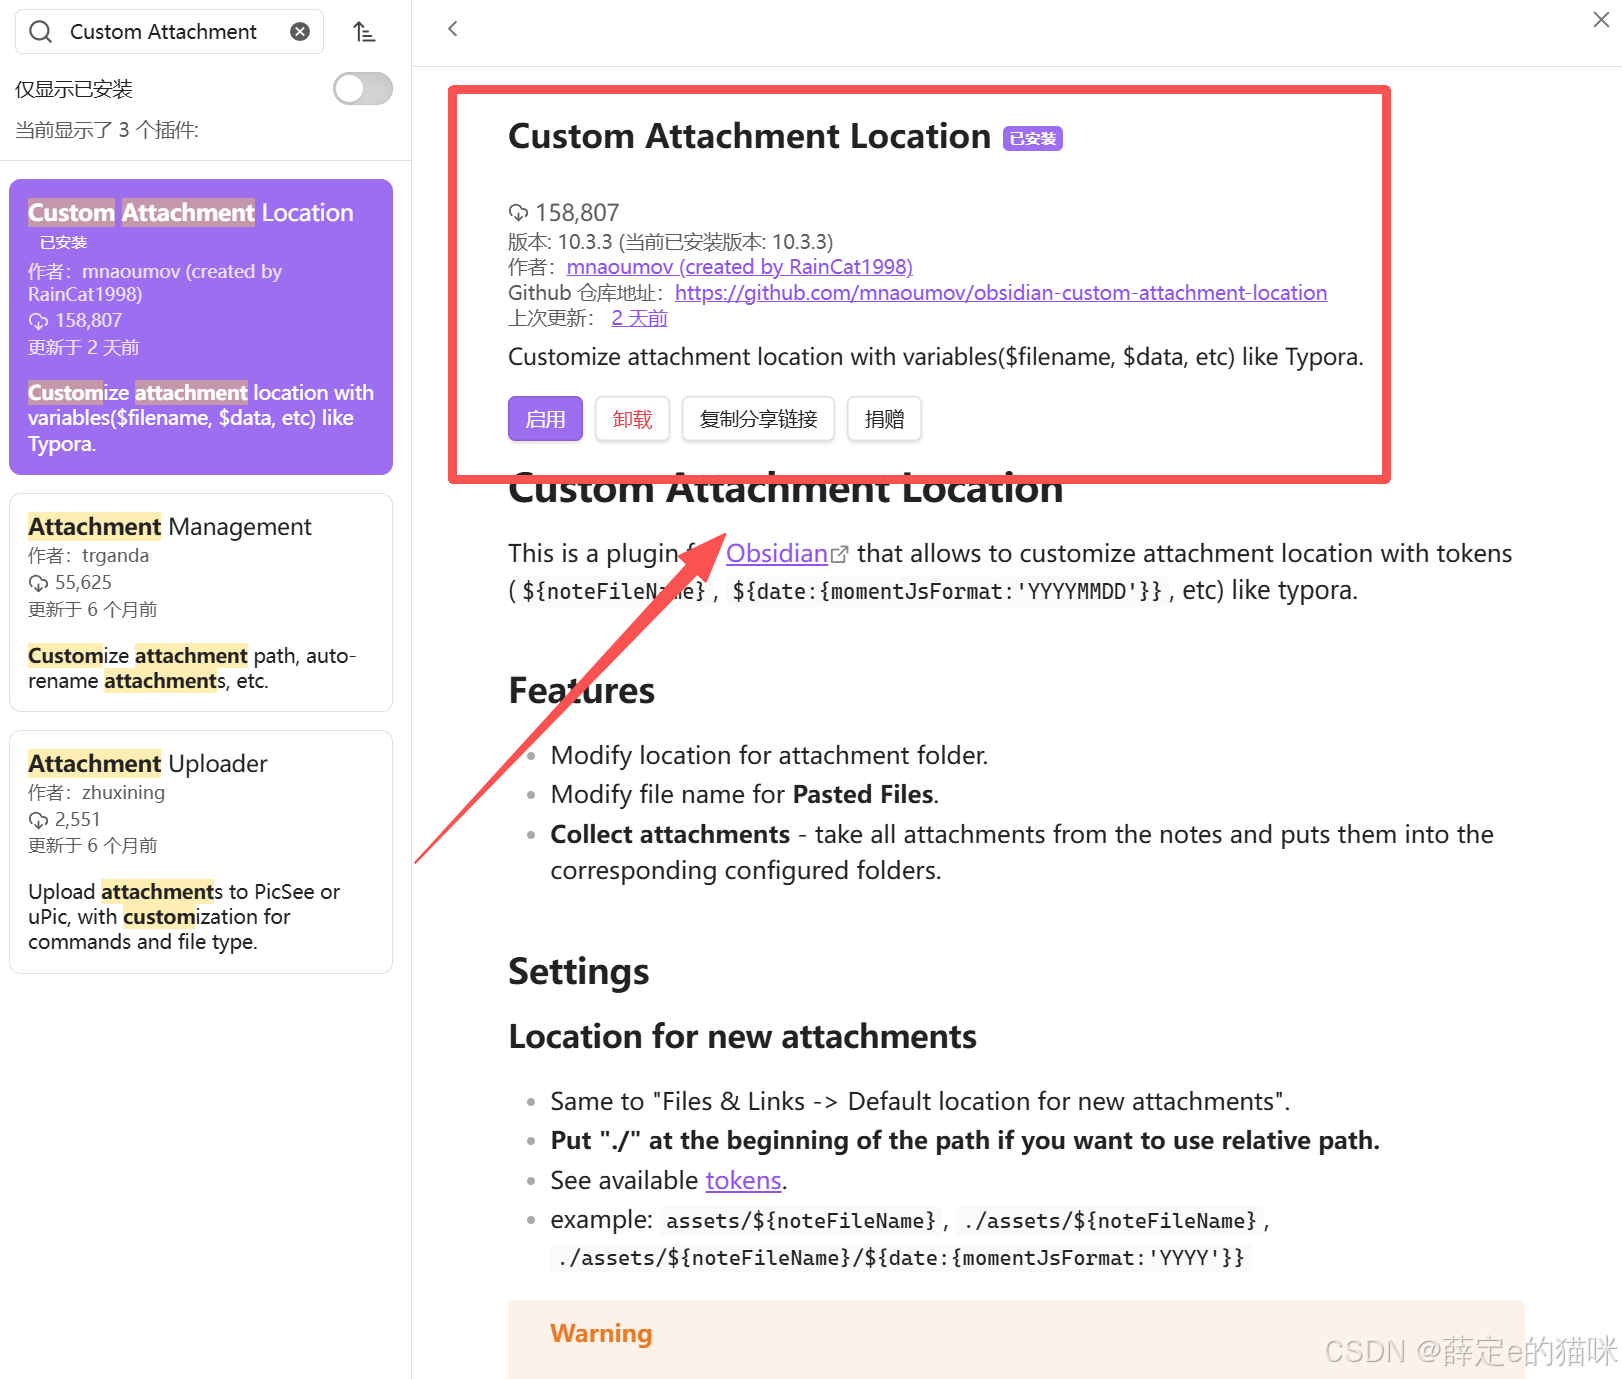Open the Attachment Uploader plugin card
Image resolution: width=1622 pixels, height=1379 pixels.
pos(201,852)
